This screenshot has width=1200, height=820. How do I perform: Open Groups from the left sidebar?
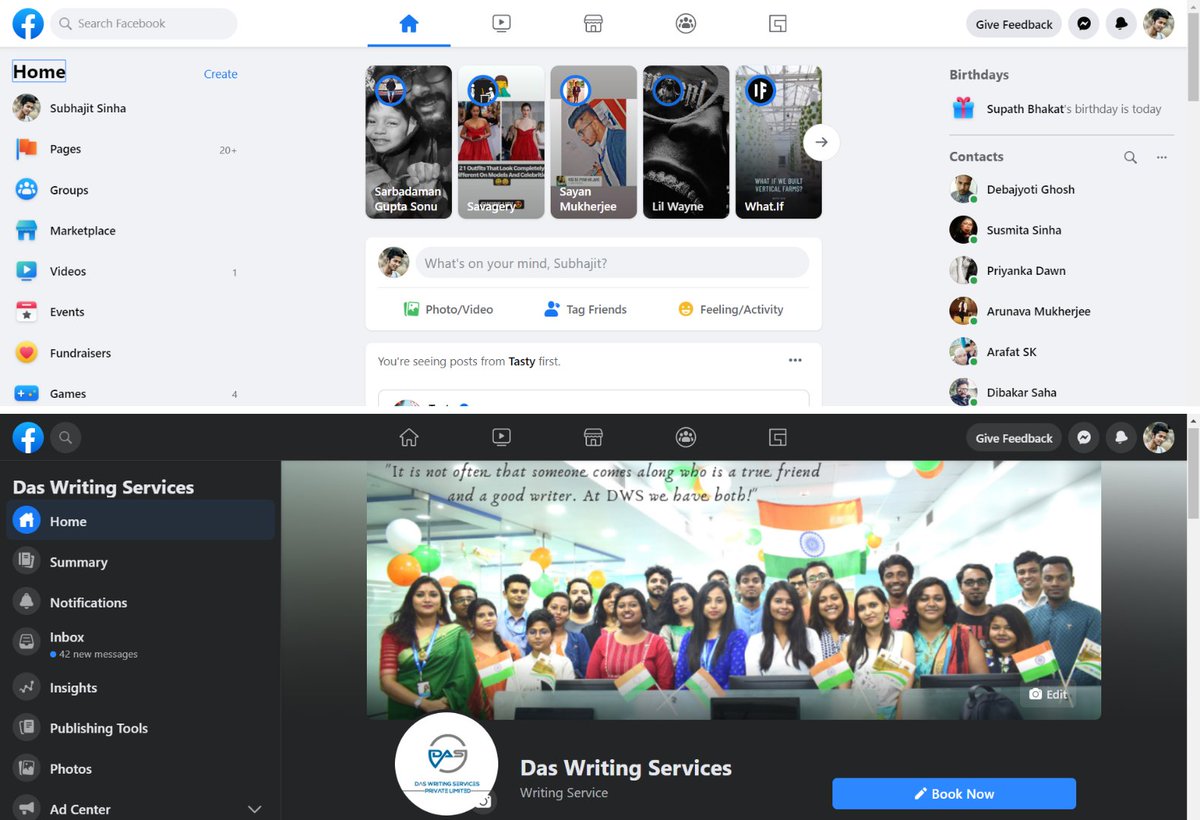click(125, 190)
